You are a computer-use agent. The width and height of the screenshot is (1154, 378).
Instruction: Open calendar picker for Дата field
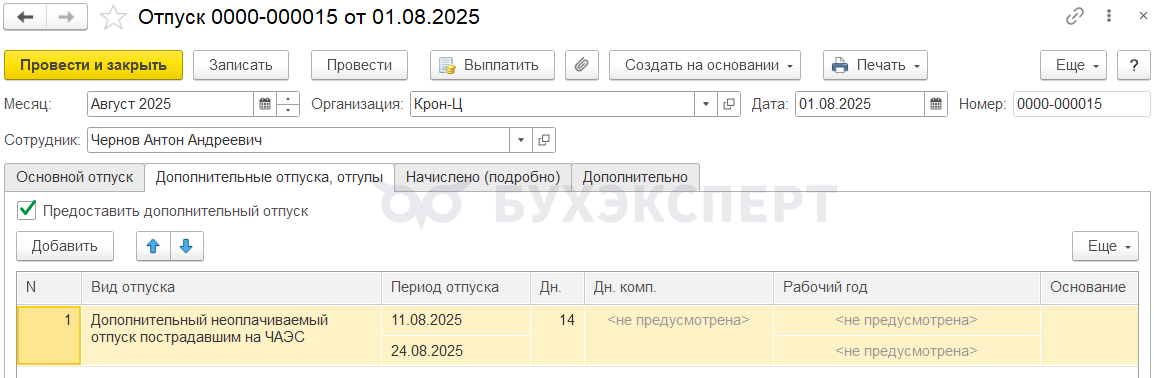click(935, 104)
